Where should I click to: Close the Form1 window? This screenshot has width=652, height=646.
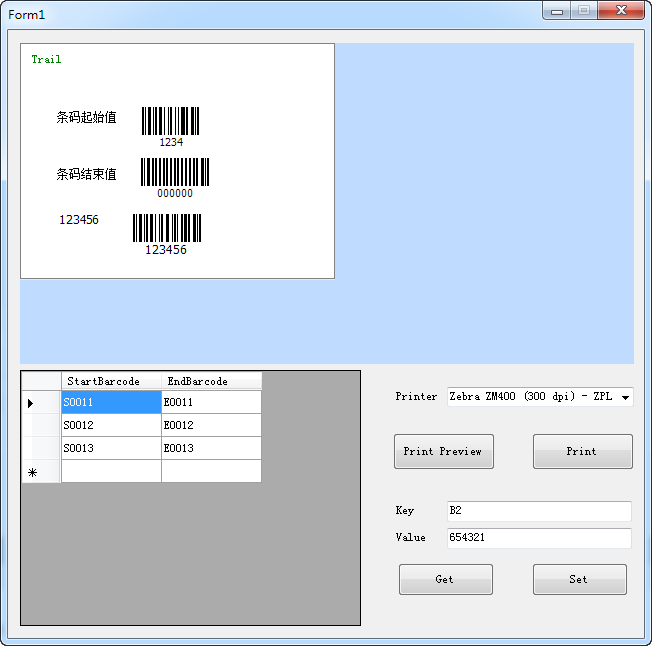click(621, 10)
